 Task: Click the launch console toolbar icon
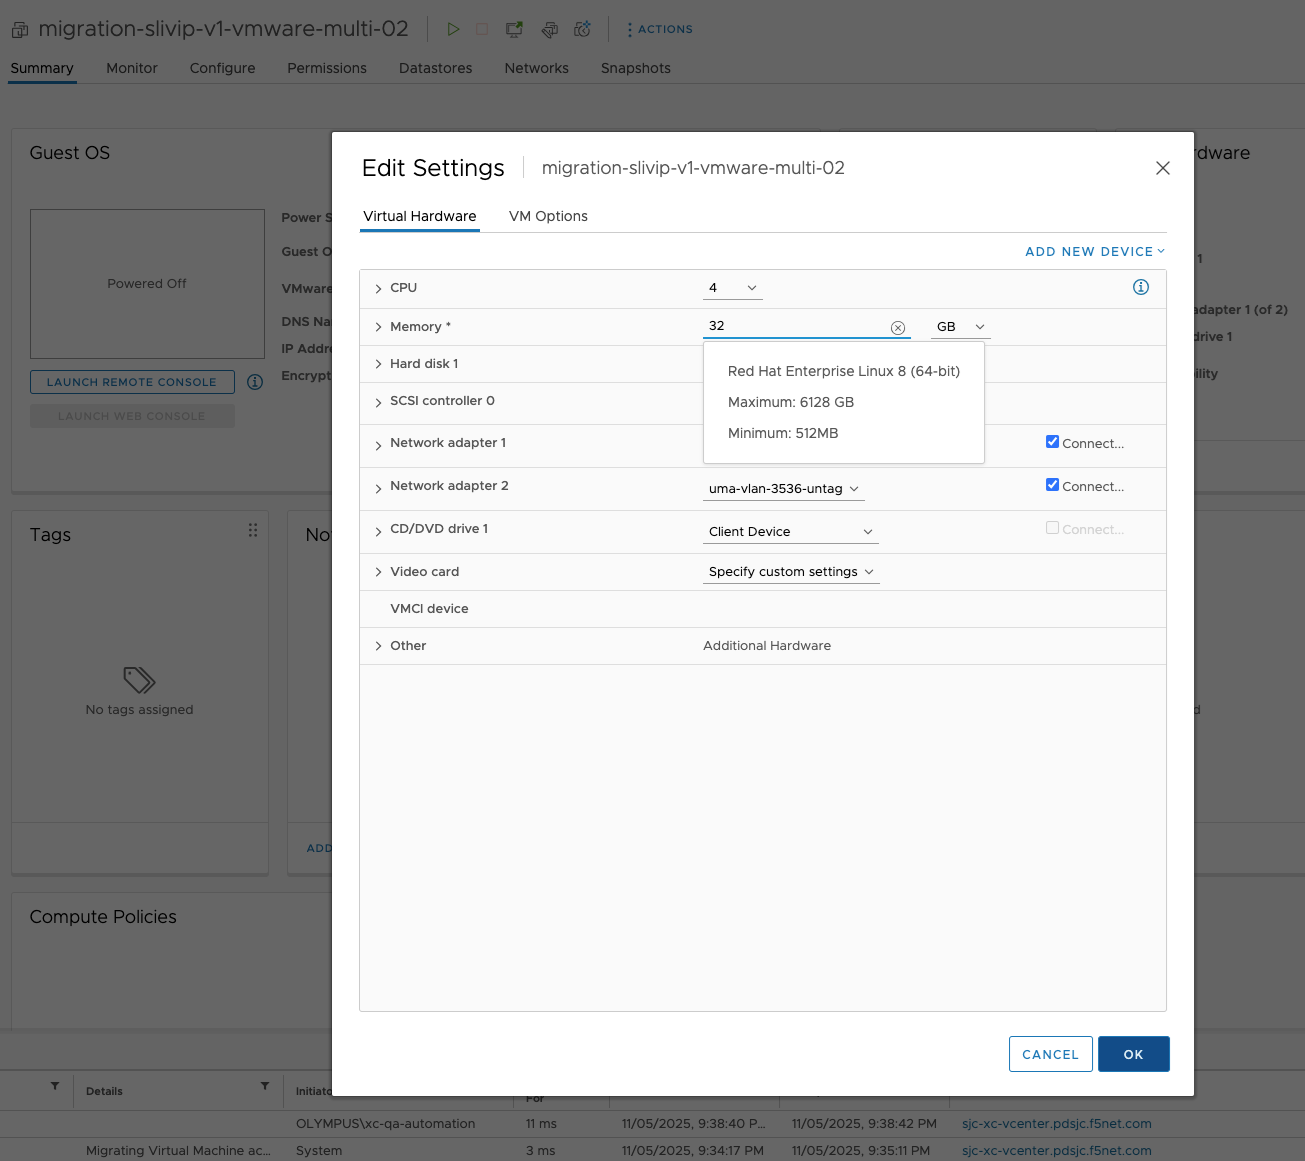(x=514, y=29)
